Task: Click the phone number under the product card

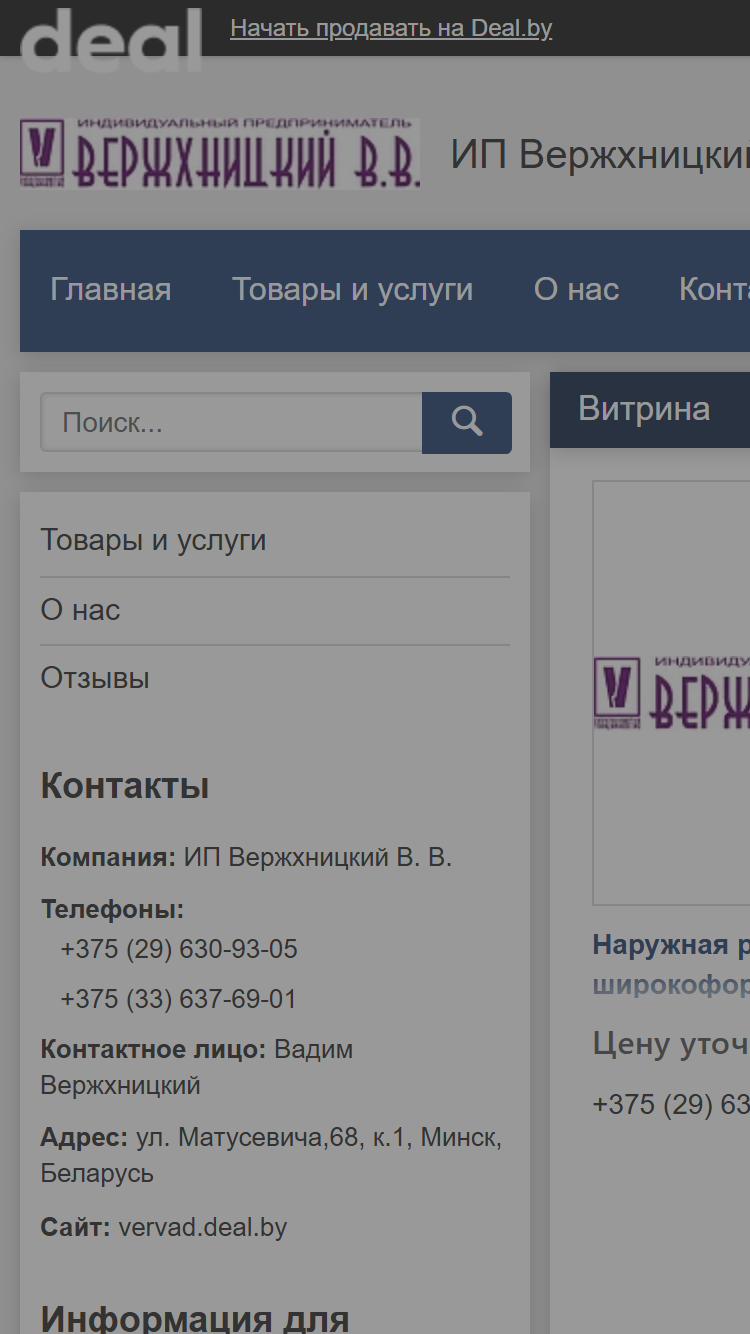Action: click(x=671, y=1104)
